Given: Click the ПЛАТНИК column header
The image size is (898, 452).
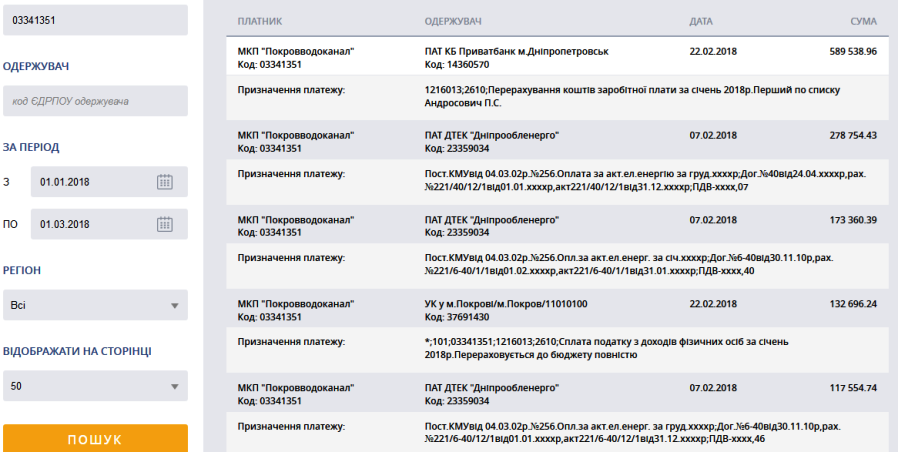Looking at the screenshot, I should (260, 21).
